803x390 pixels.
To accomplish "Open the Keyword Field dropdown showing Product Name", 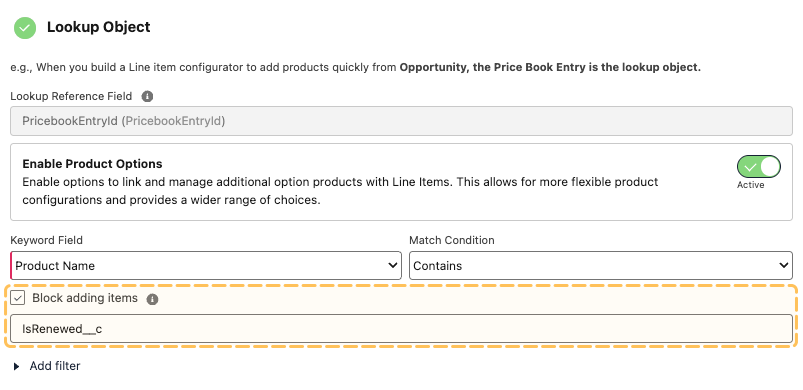I will coord(206,266).
